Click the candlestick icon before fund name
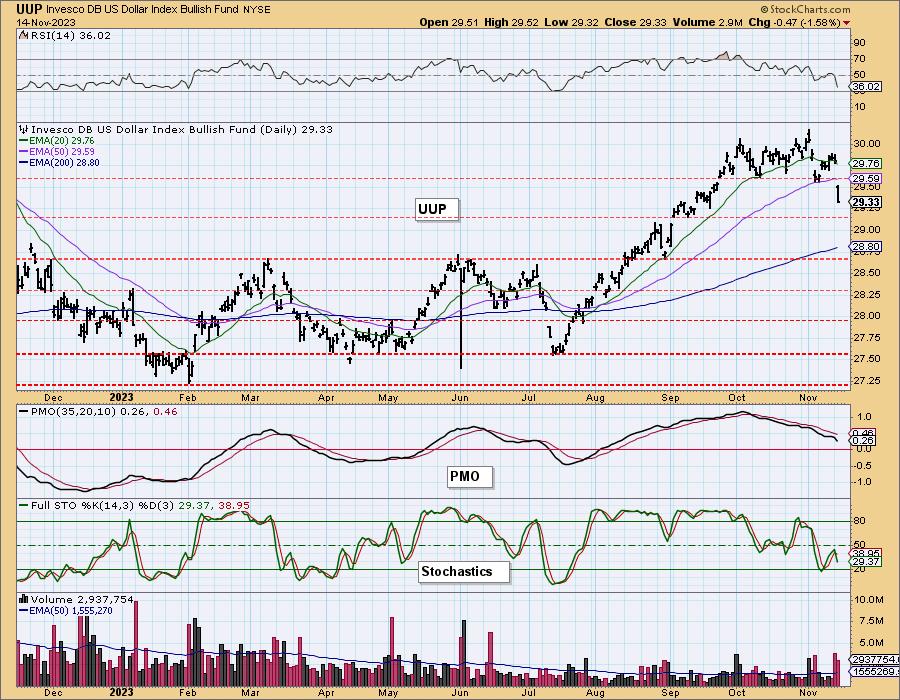900x700 pixels. click(x=24, y=129)
